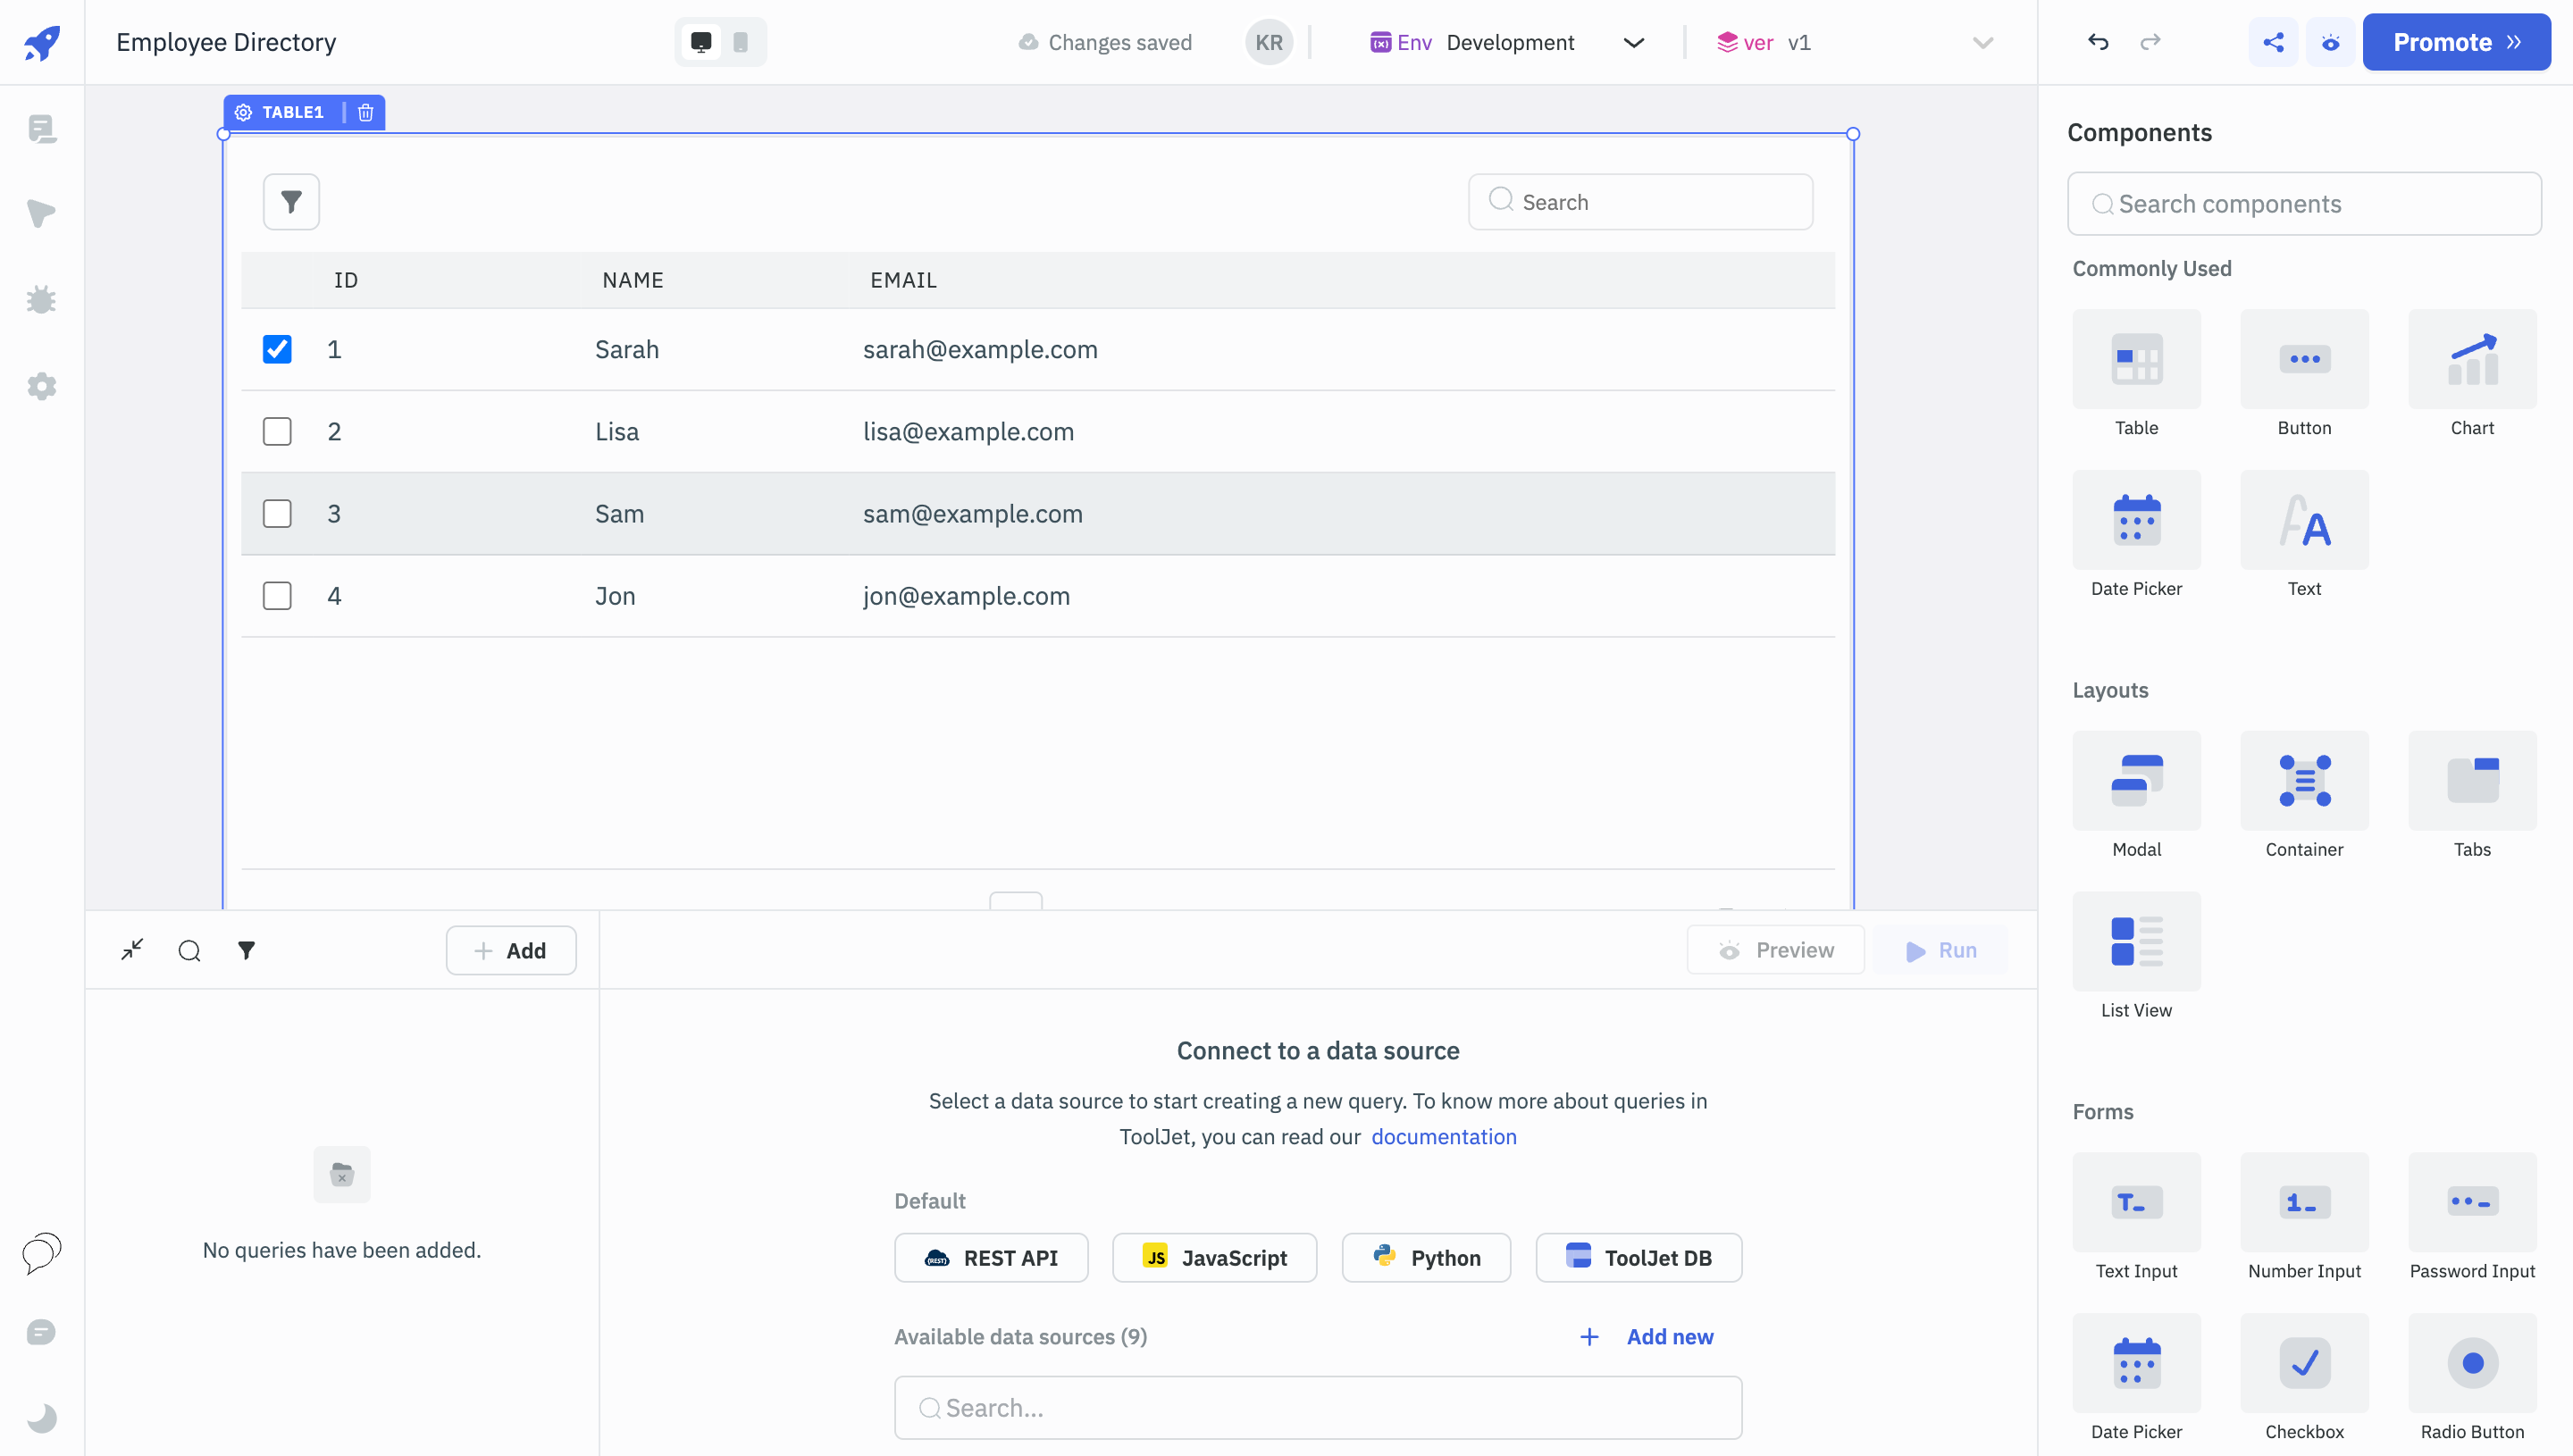Image resolution: width=2573 pixels, height=1456 pixels.
Task: Open the TABLE1 settings gear icon
Action: pyautogui.click(x=243, y=112)
